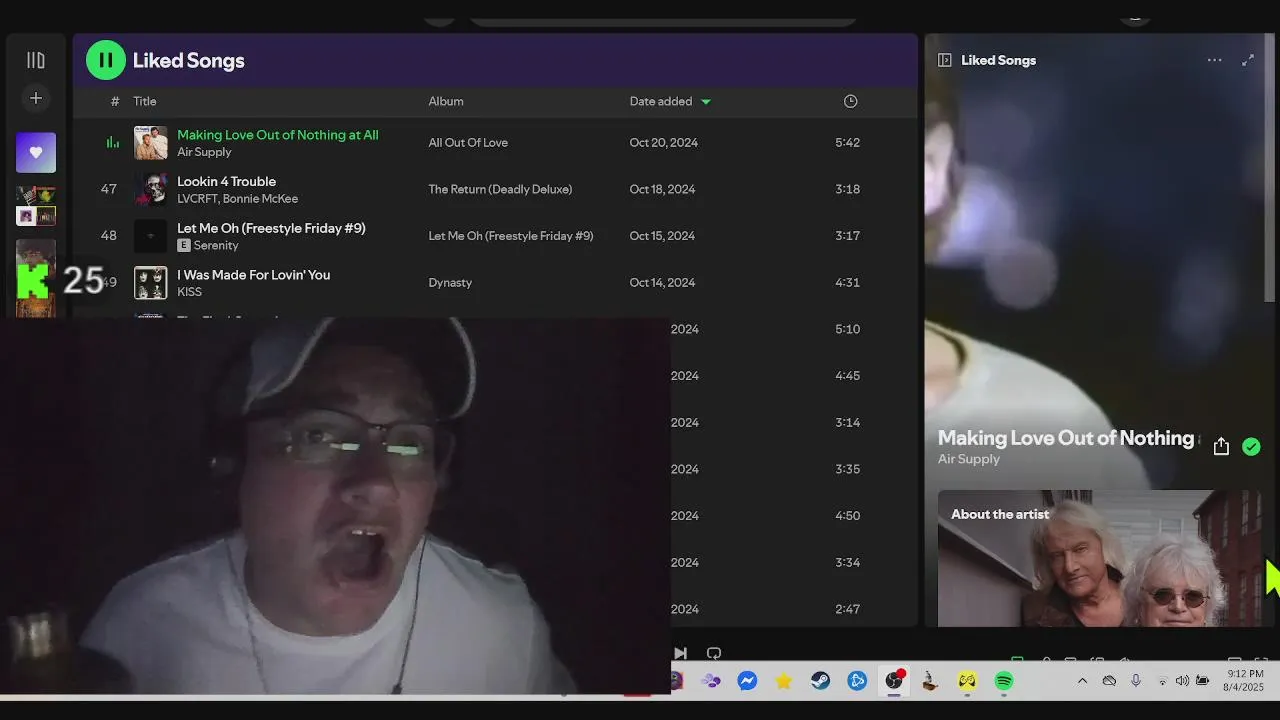1280x720 pixels.
Task: Open LVCRFT, Bonnie McKee artist link
Action: click(237, 199)
